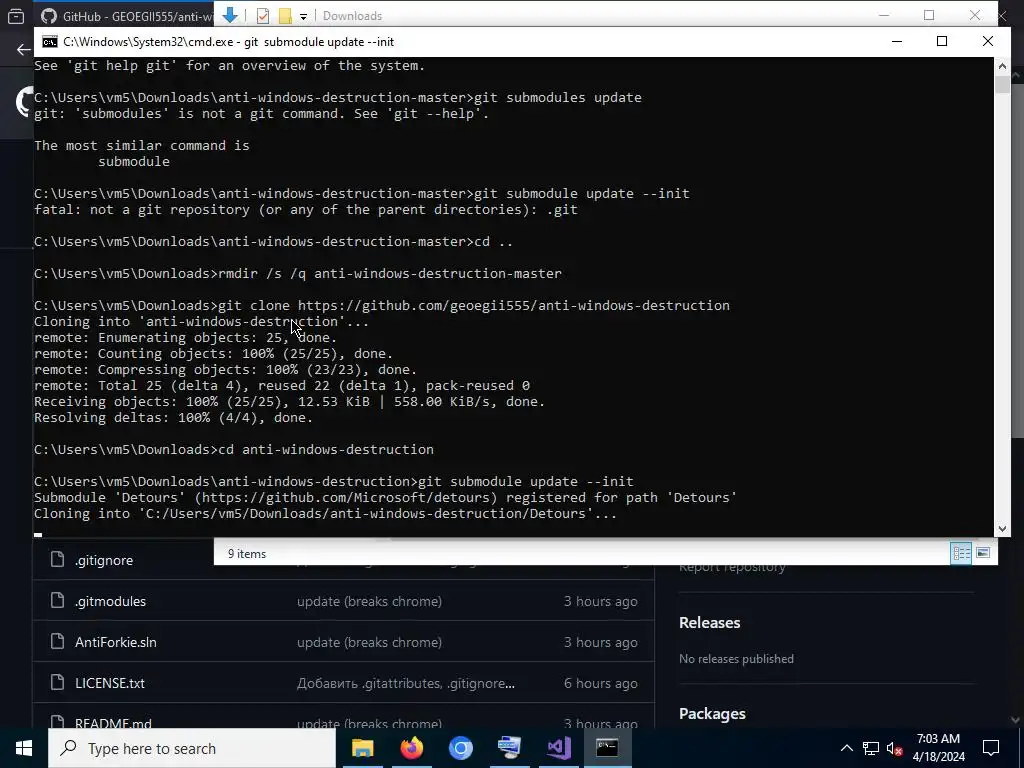Click the file icon beside LICENSE.txt
The height and width of the screenshot is (768, 1024).
(x=57, y=683)
